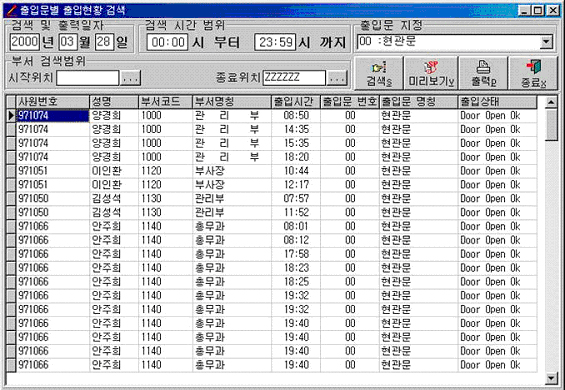Click the start time field 00:00
Viewport: 565px width, 390px height.
point(168,42)
